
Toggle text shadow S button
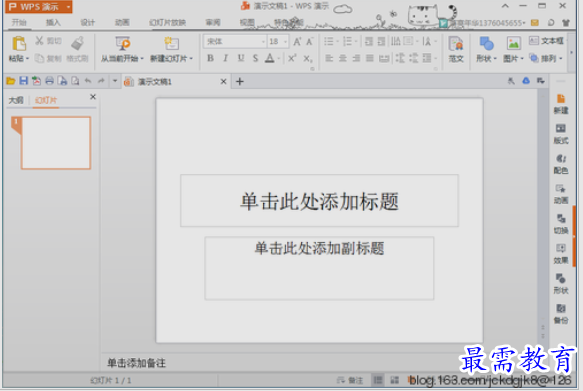point(255,58)
